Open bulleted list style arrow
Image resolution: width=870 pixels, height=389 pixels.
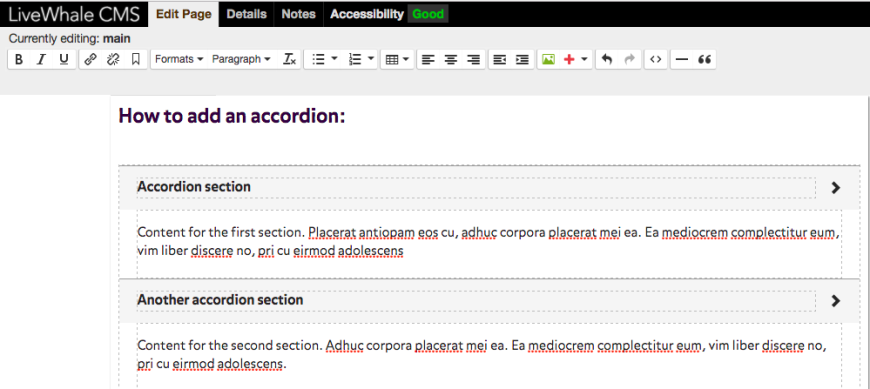[335, 58]
